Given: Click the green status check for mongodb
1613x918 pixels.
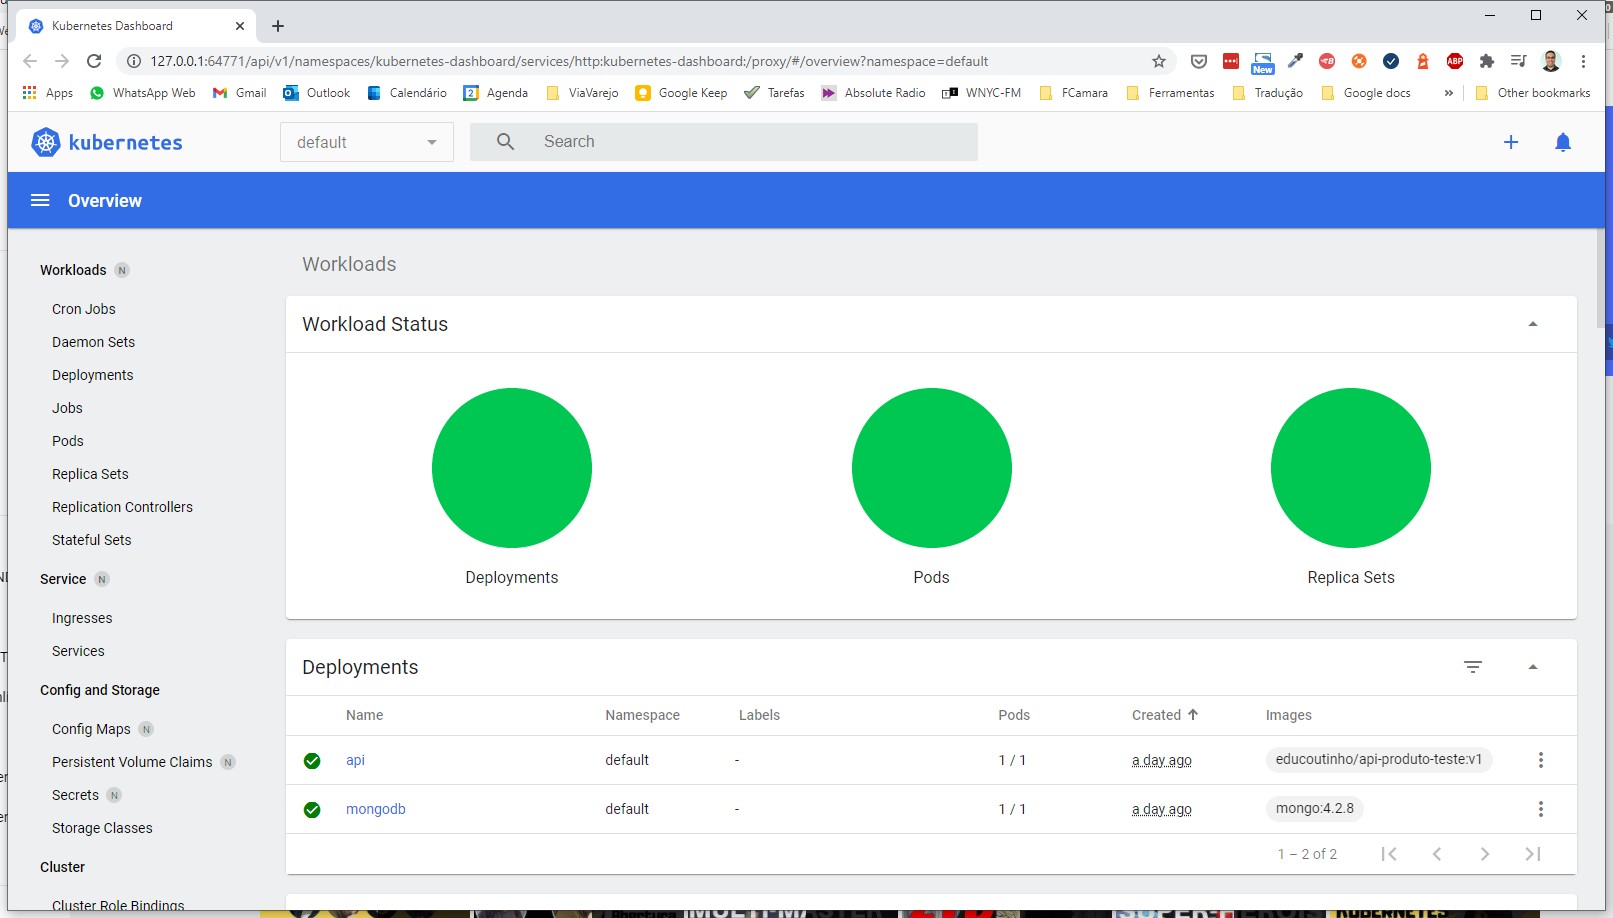Looking at the screenshot, I should pos(312,810).
